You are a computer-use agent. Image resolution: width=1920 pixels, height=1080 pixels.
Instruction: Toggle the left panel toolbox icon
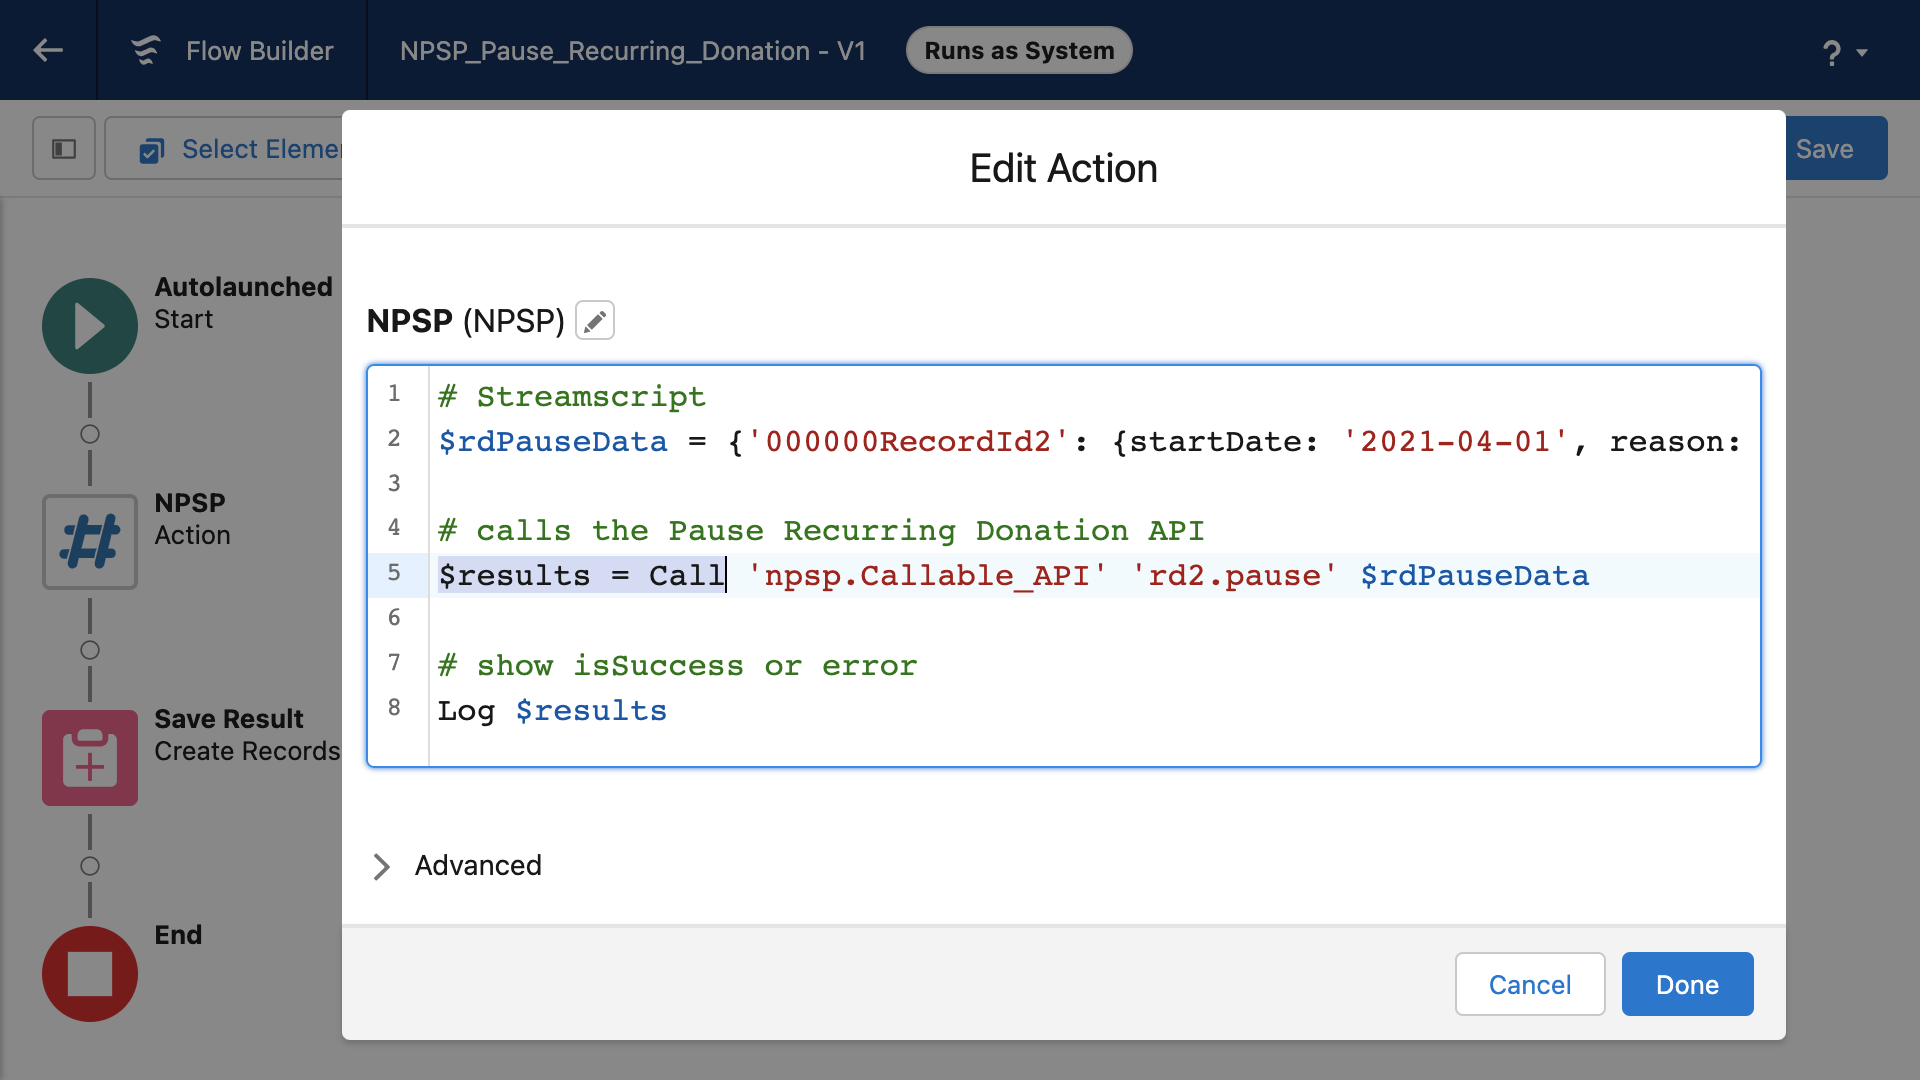click(64, 148)
